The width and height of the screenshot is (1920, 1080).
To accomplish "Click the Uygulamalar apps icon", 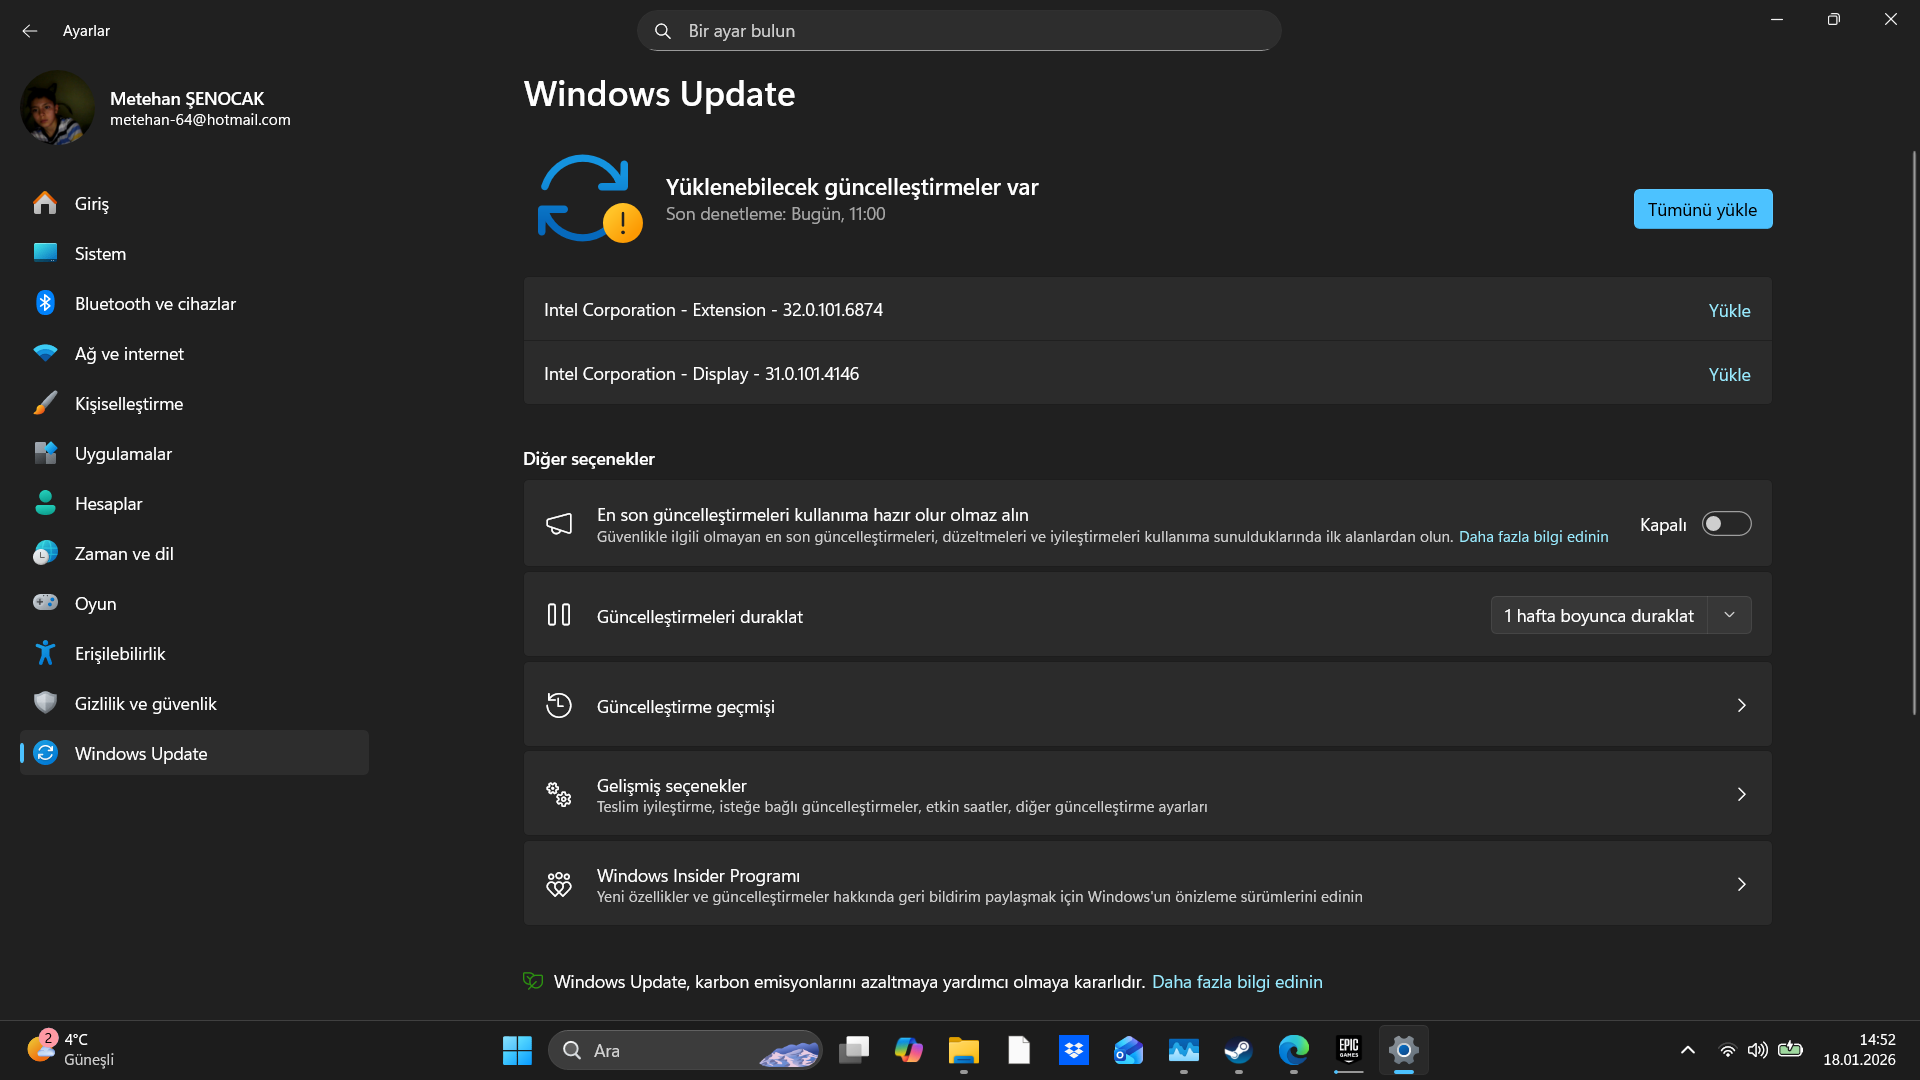I will click(x=45, y=453).
